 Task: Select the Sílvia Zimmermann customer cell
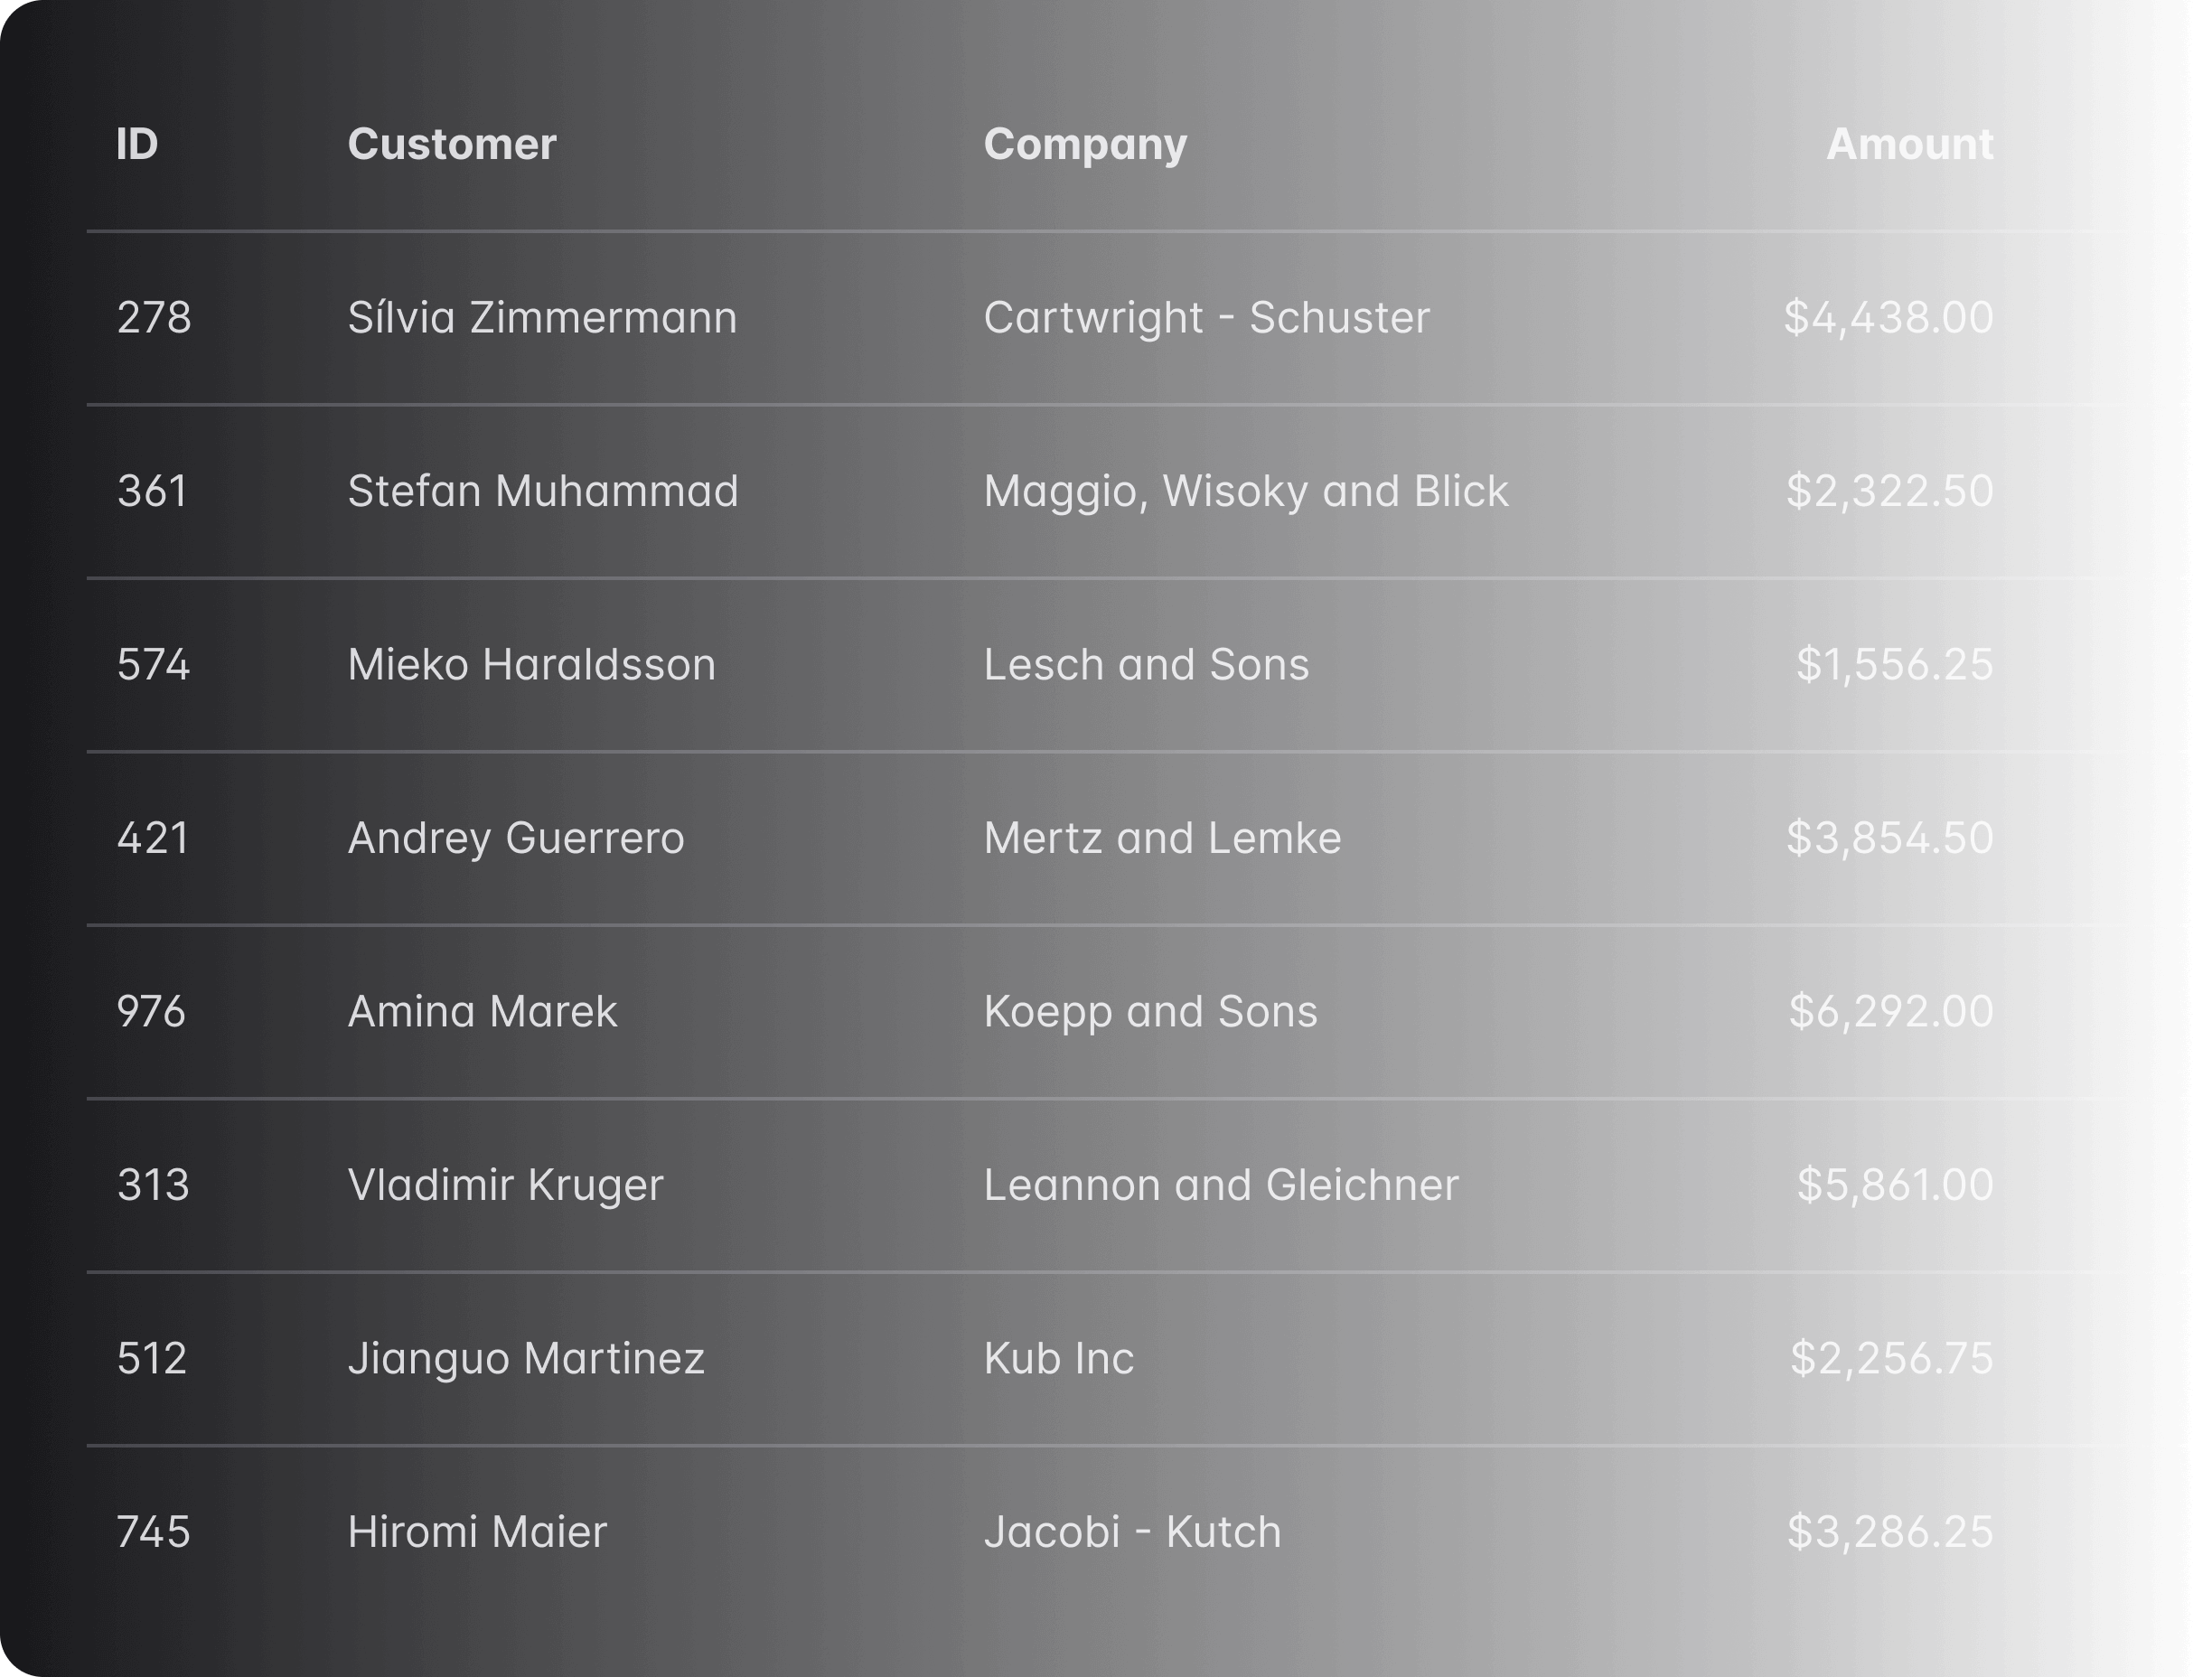point(542,318)
